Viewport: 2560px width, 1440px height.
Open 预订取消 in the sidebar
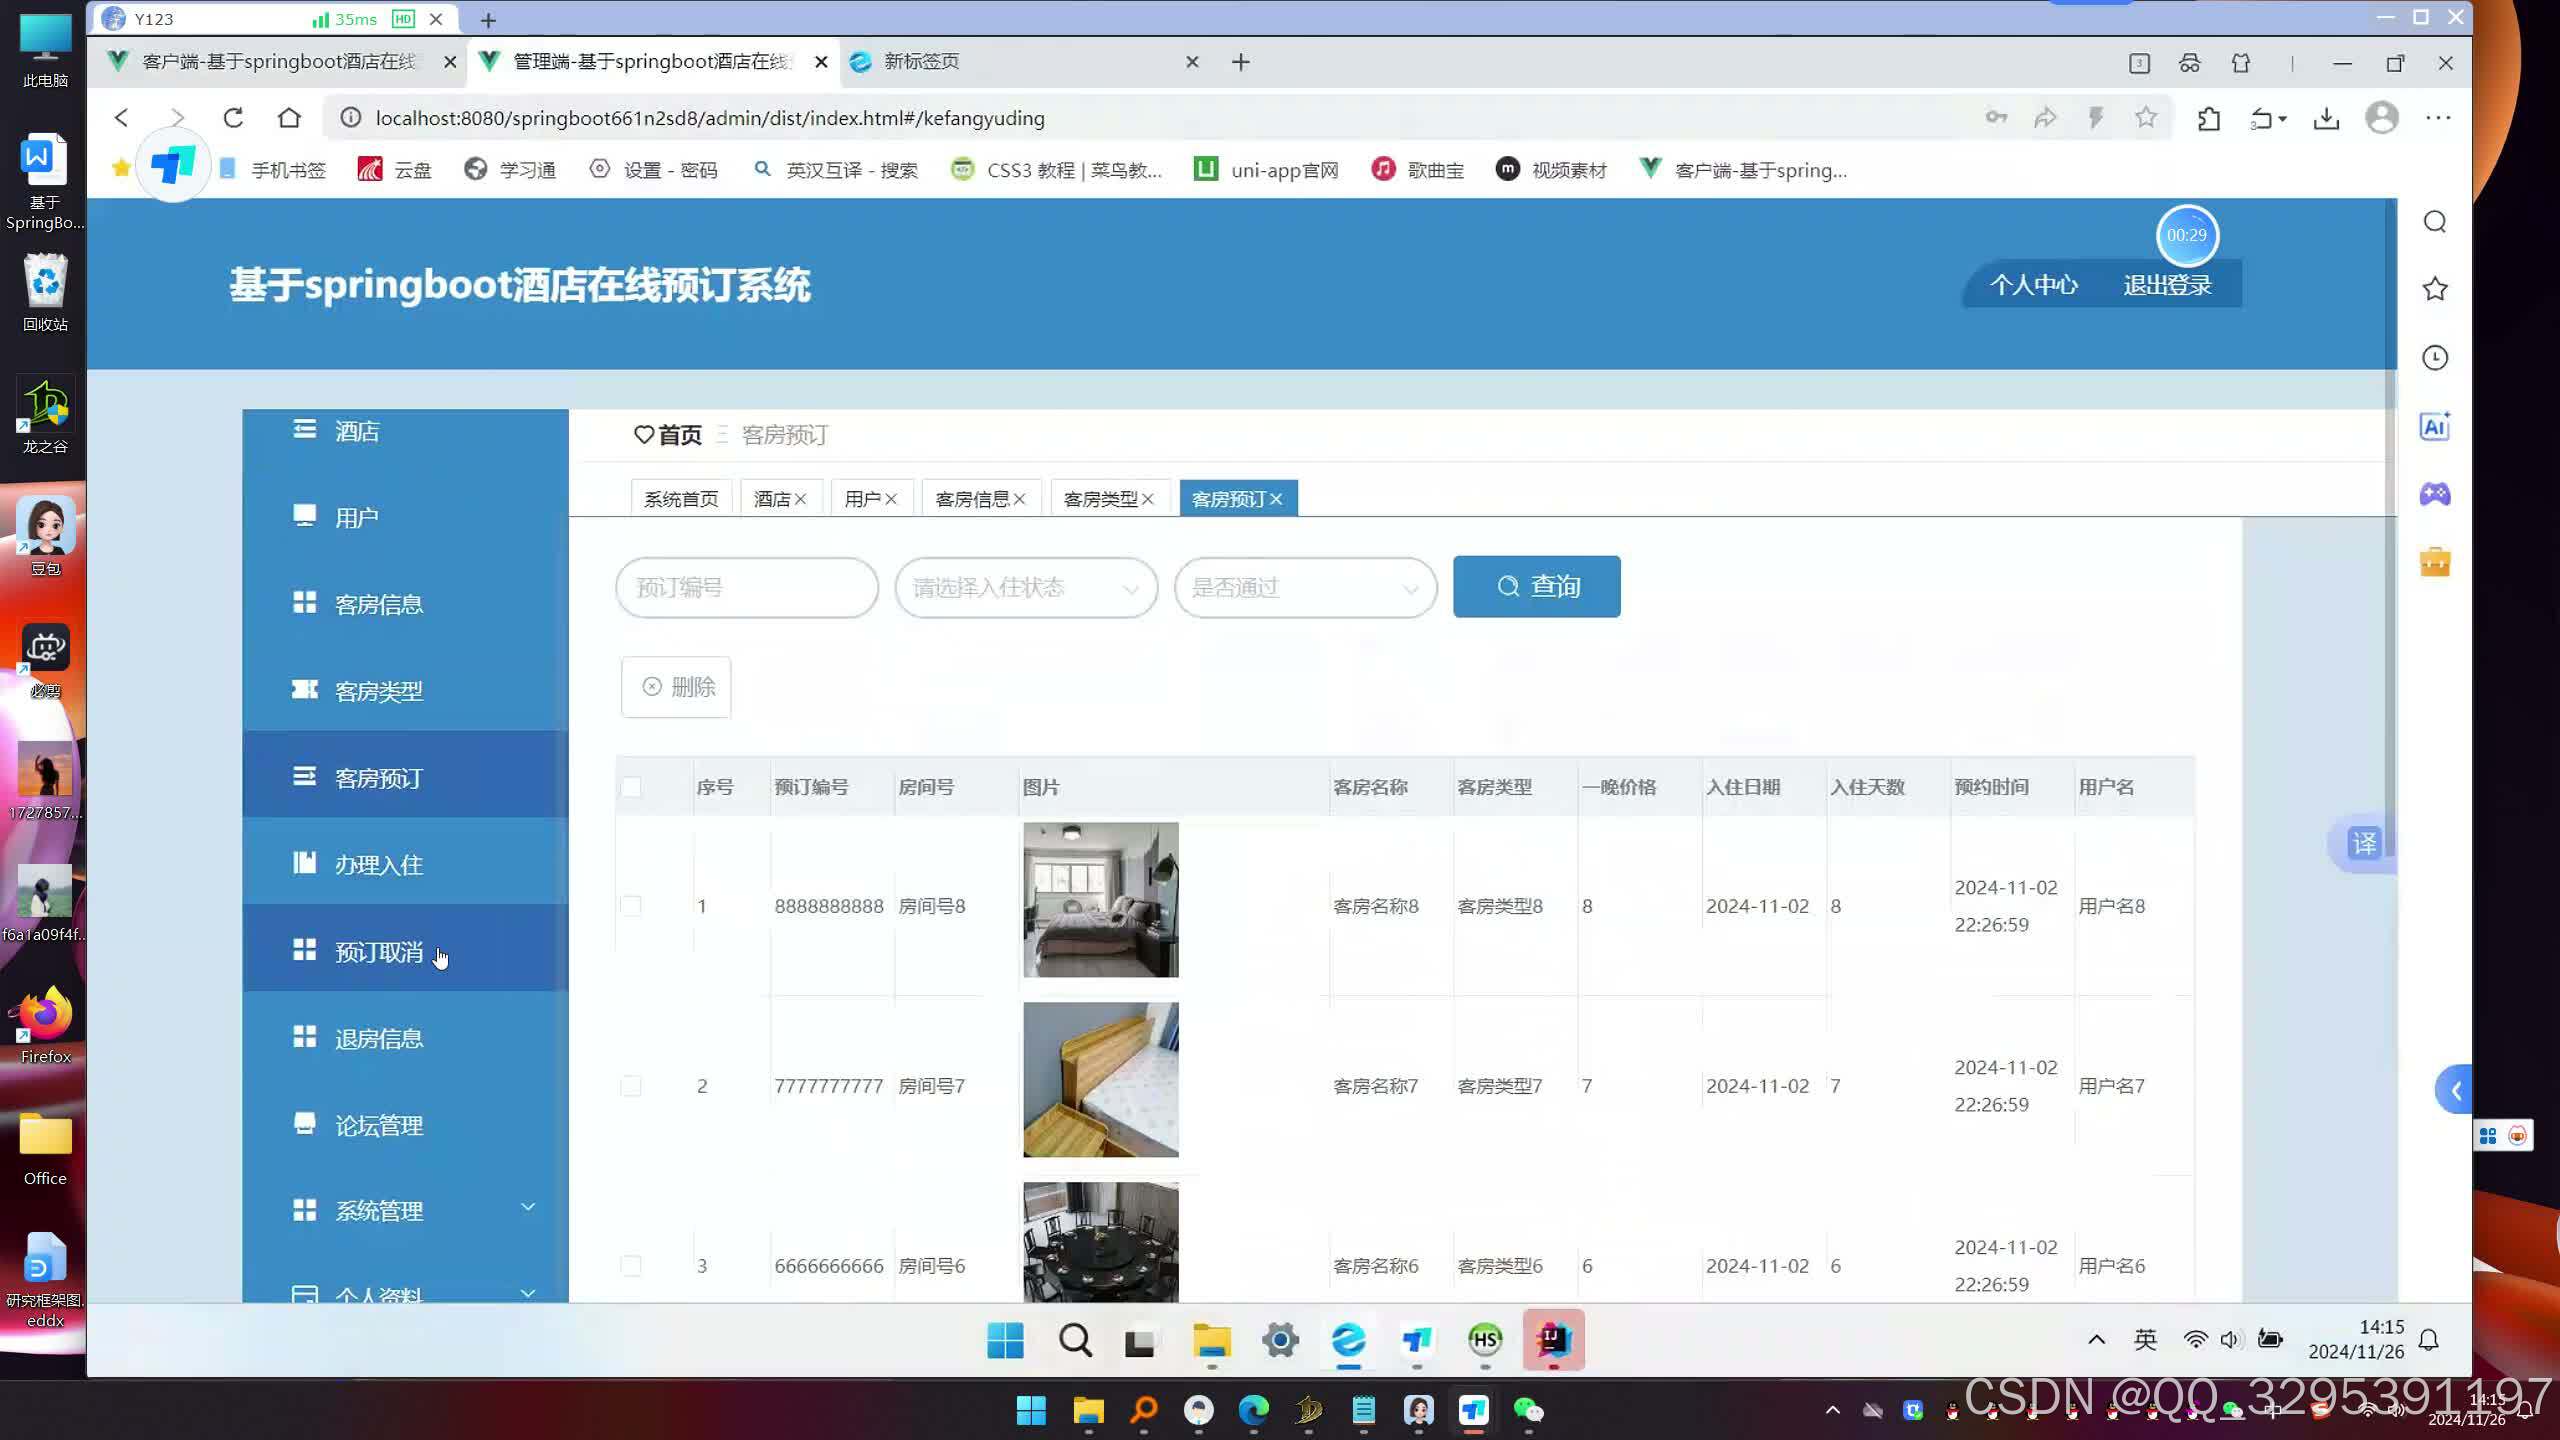(405, 952)
